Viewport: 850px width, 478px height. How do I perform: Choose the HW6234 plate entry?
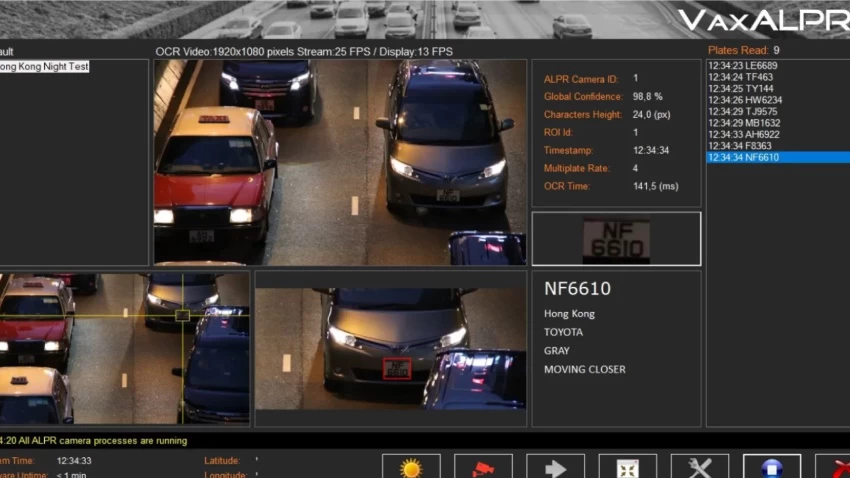coord(744,100)
